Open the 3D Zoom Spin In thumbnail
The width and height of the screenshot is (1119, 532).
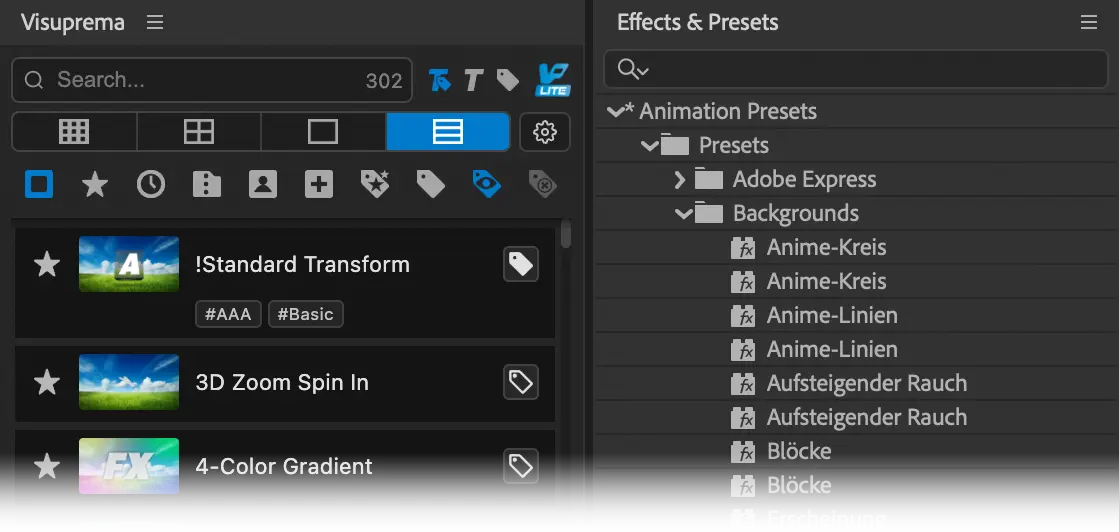click(129, 382)
